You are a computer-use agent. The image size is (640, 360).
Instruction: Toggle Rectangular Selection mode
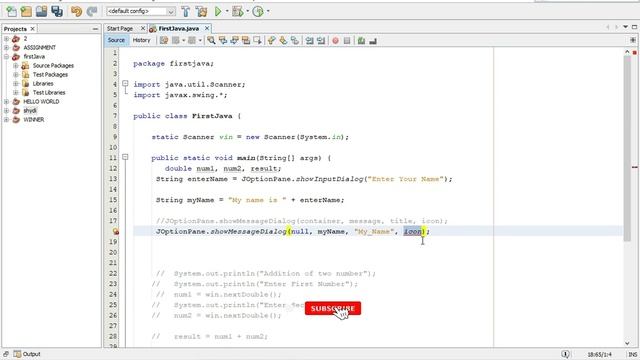click(258, 40)
